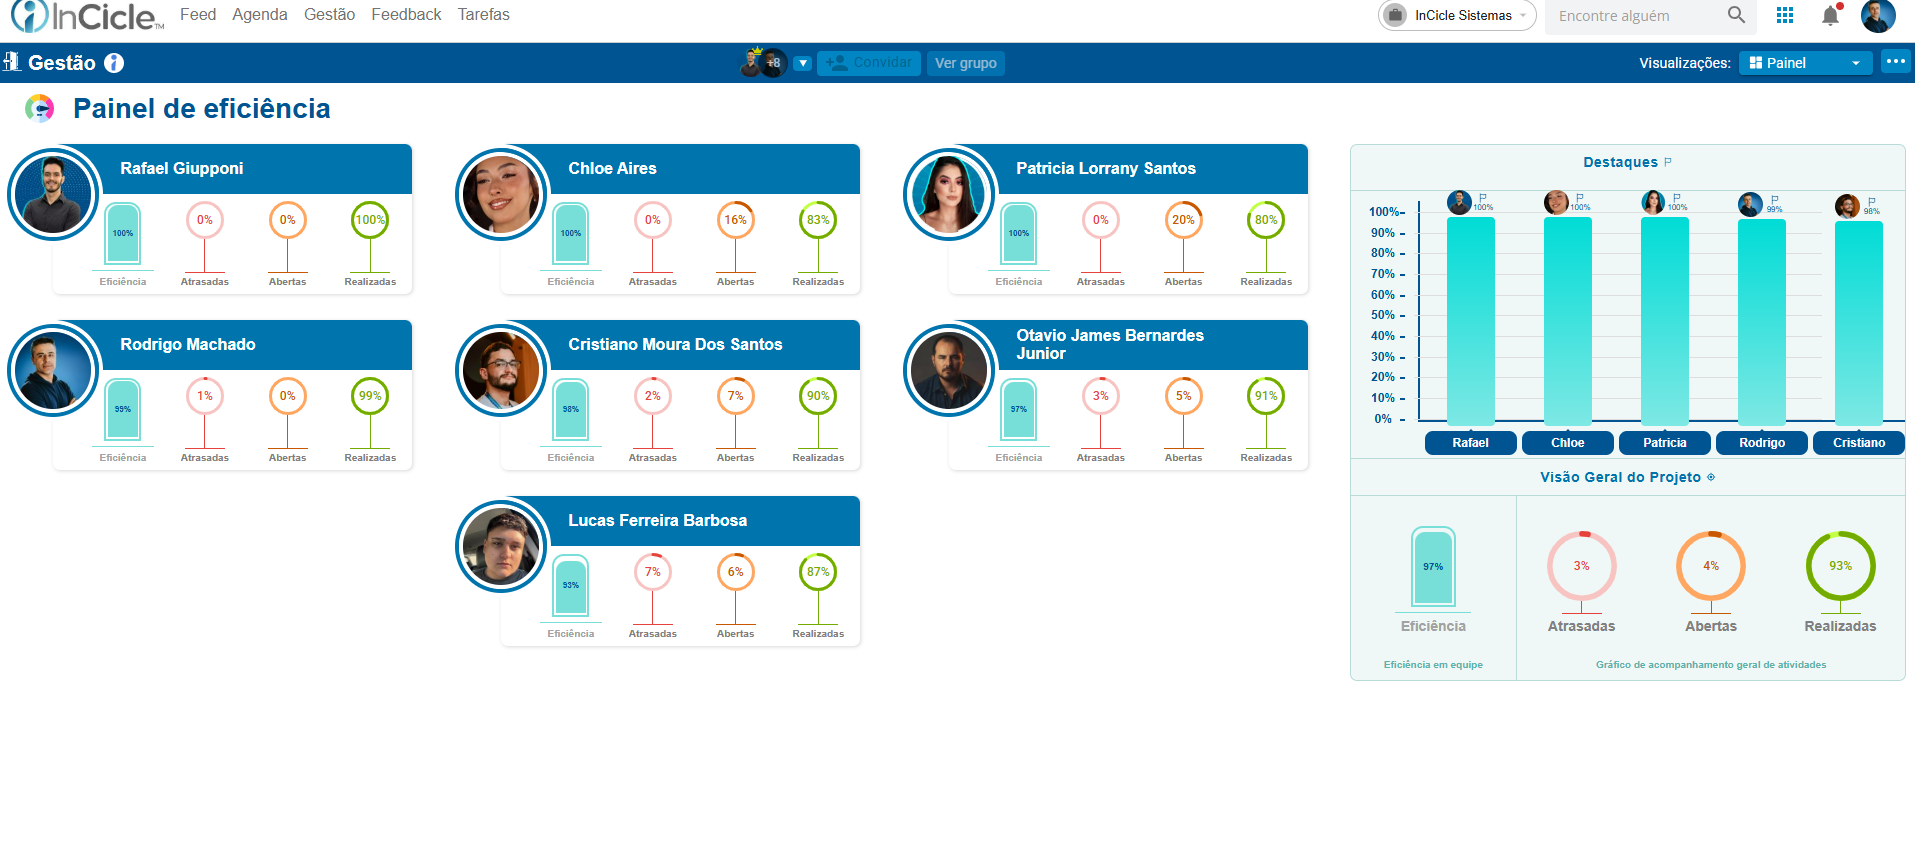The height and width of the screenshot is (852, 1915).
Task: Click the Rodrigo label under chart
Action: [x=1762, y=443]
